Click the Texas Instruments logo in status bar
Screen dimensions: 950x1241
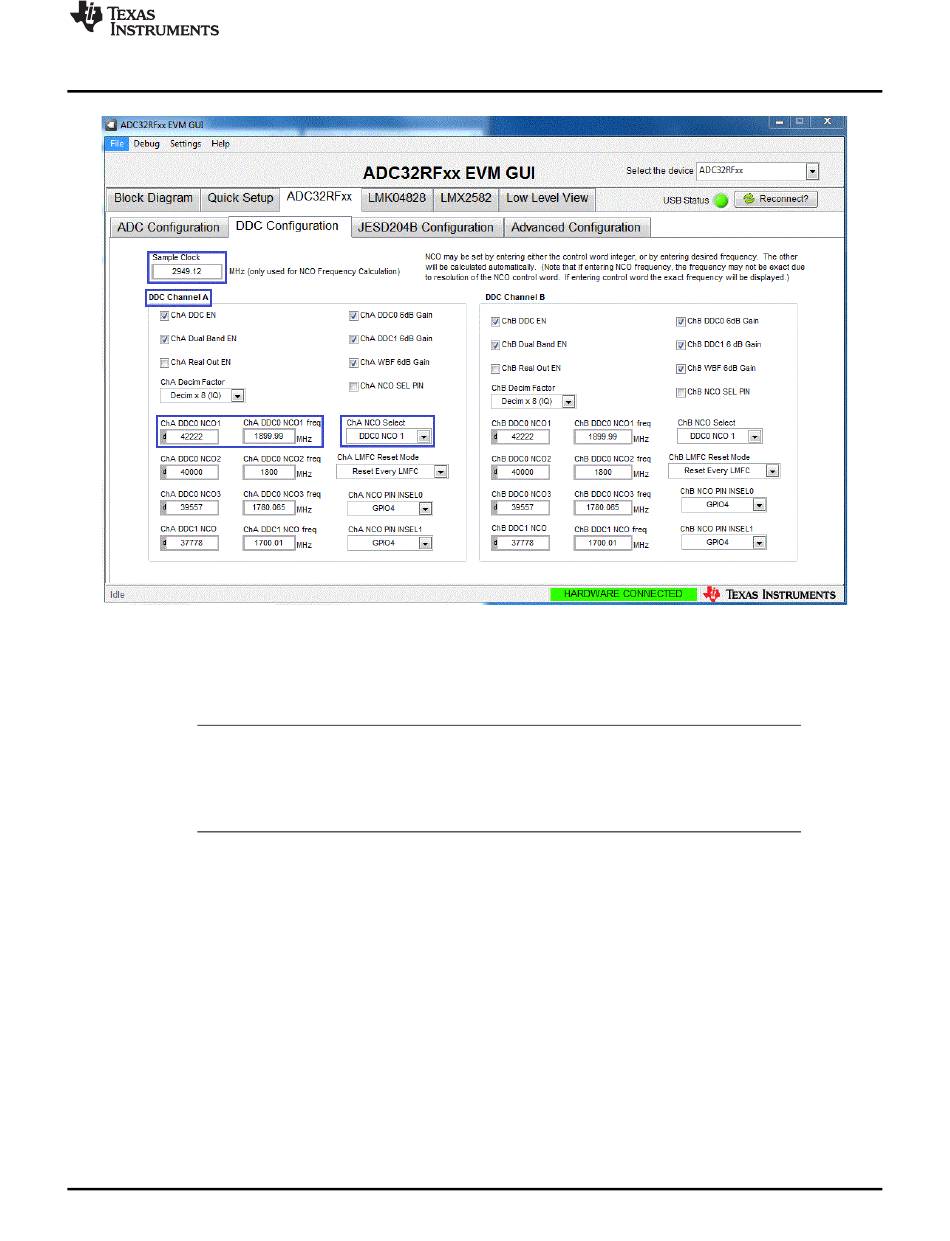[770, 594]
